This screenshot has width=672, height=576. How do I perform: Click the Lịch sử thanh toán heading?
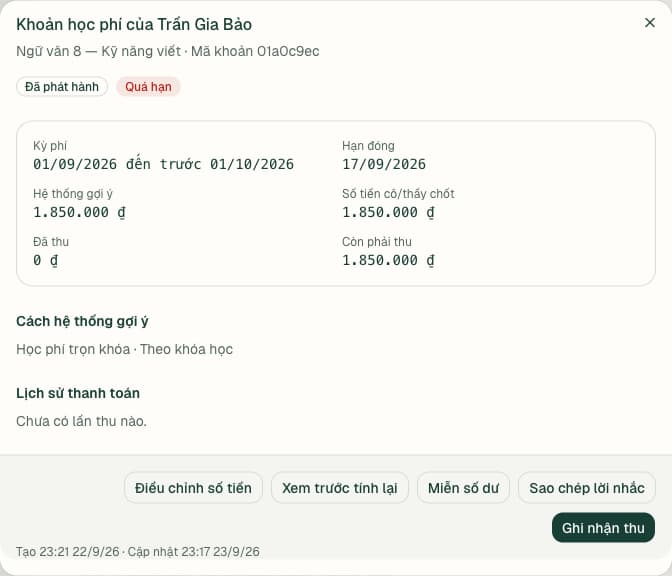78,393
